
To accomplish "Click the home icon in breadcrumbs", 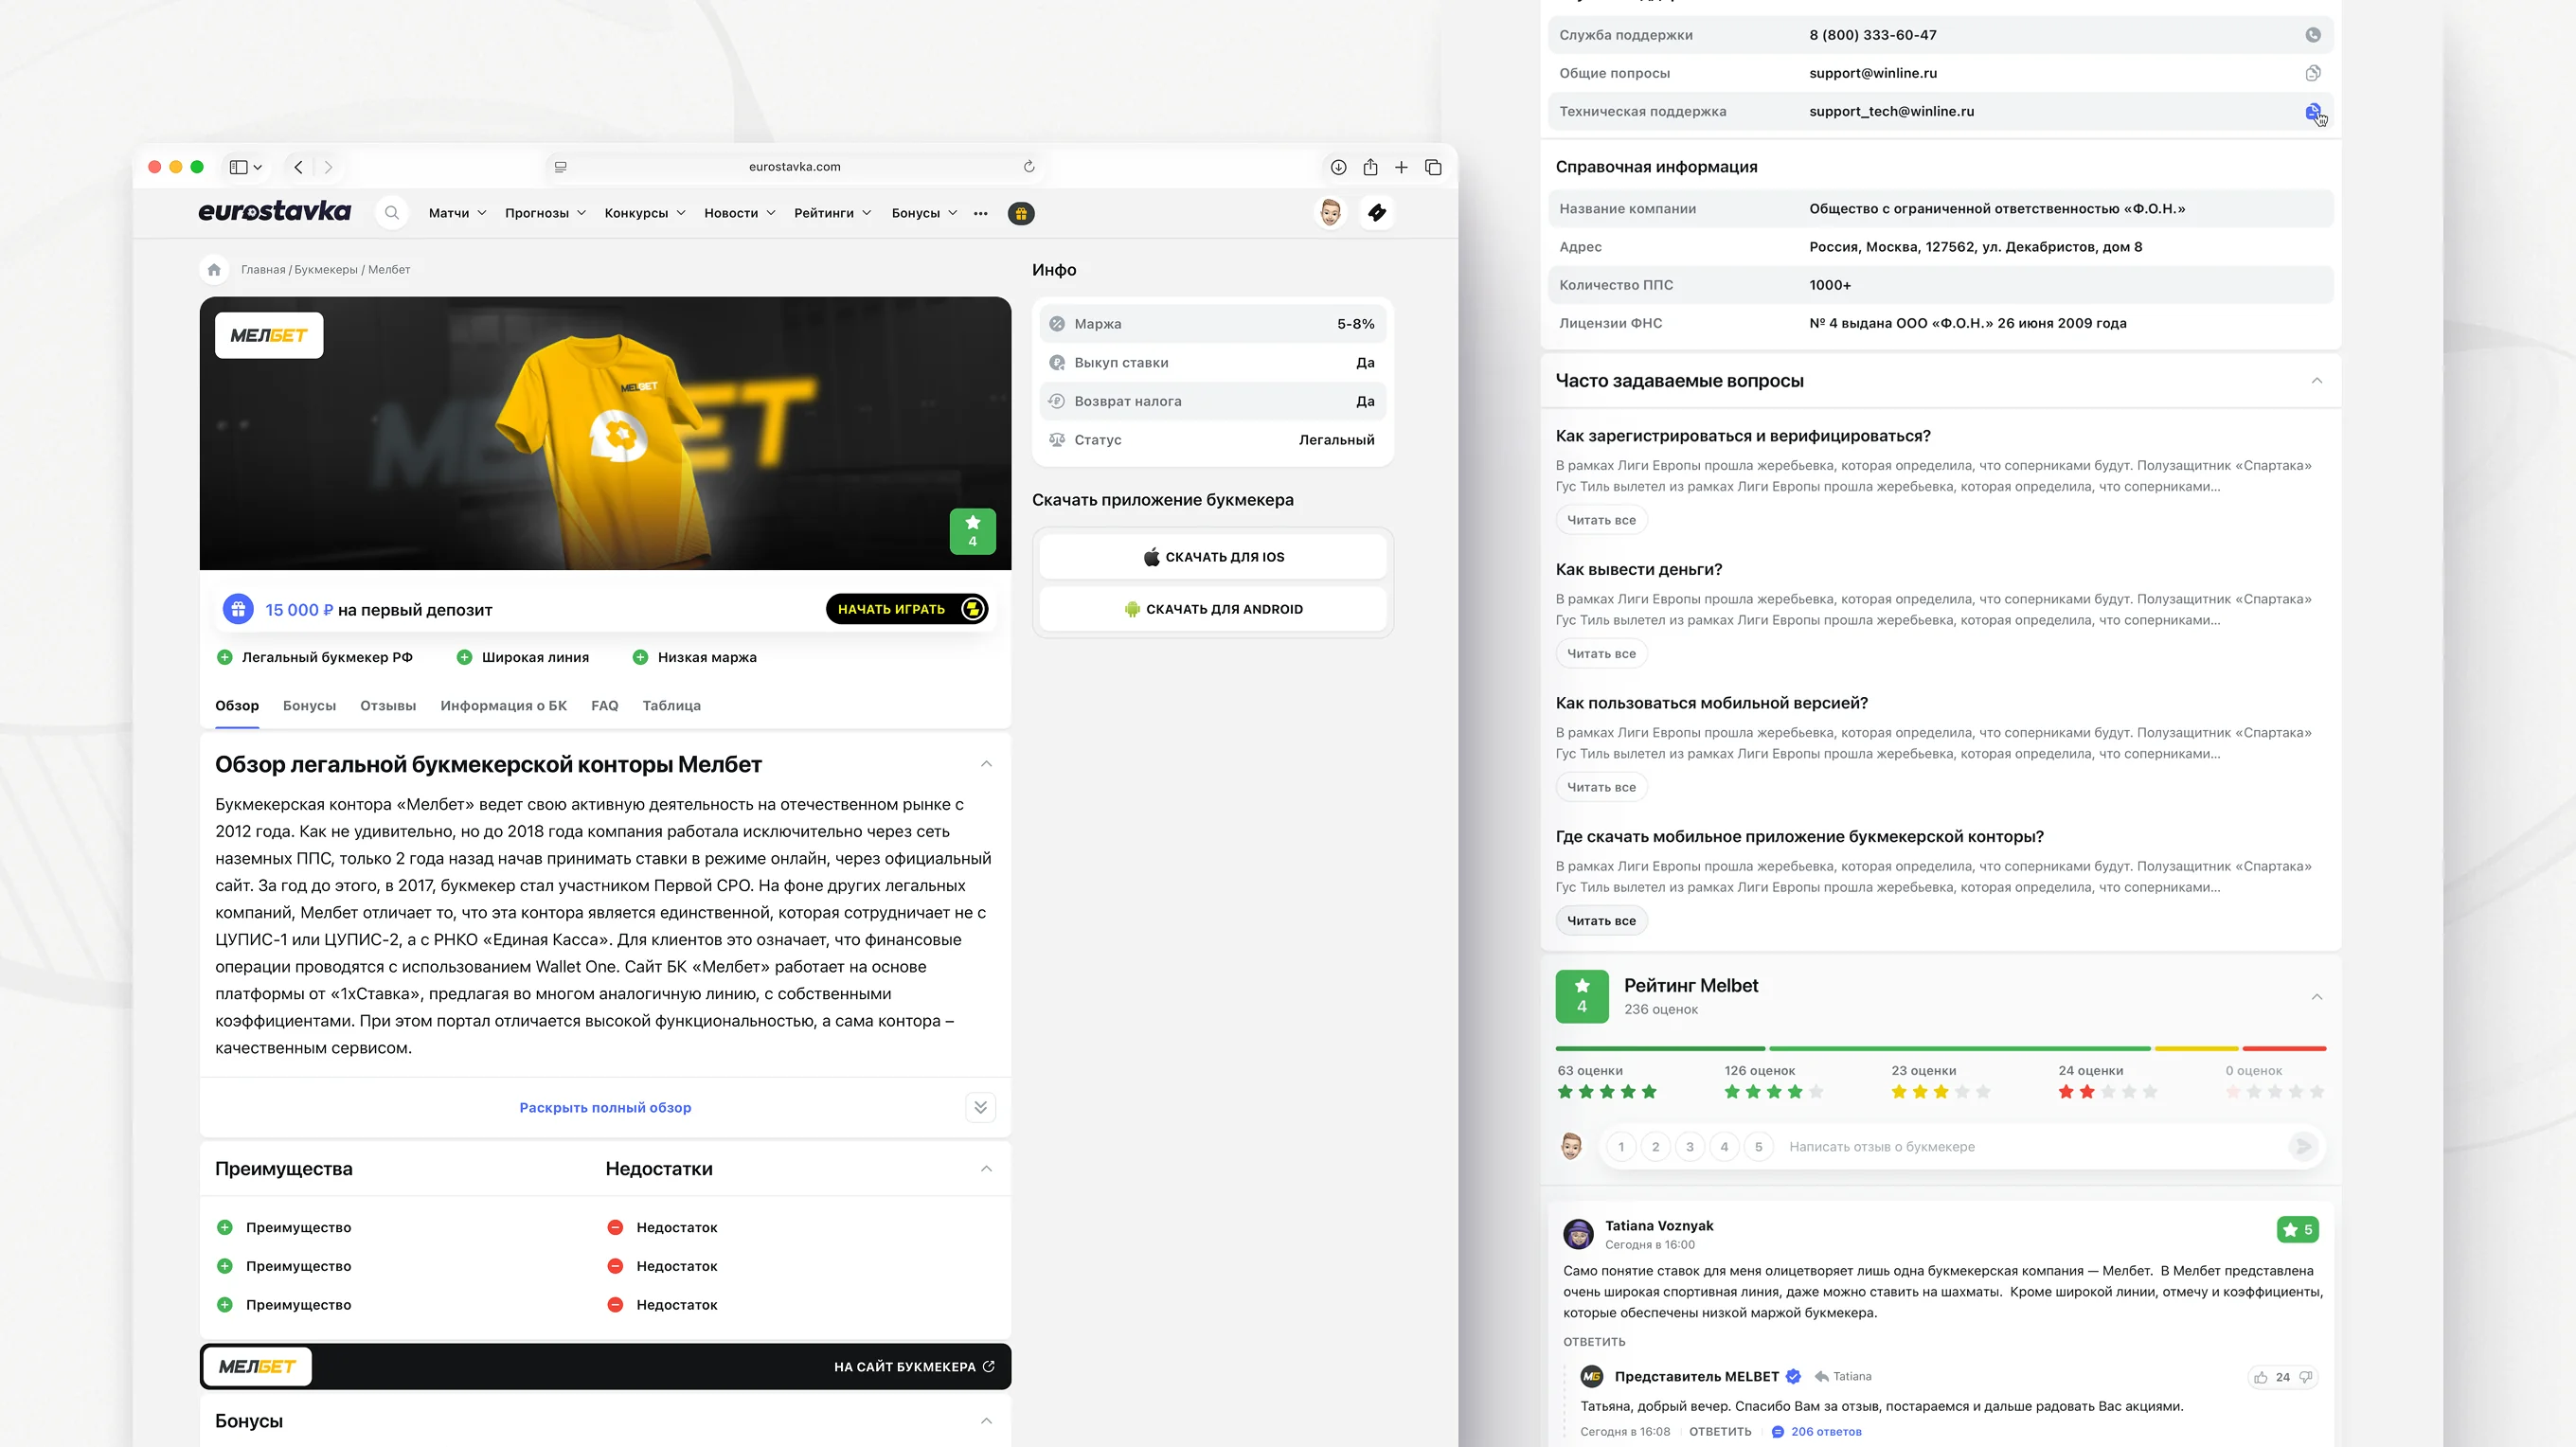I will (214, 270).
